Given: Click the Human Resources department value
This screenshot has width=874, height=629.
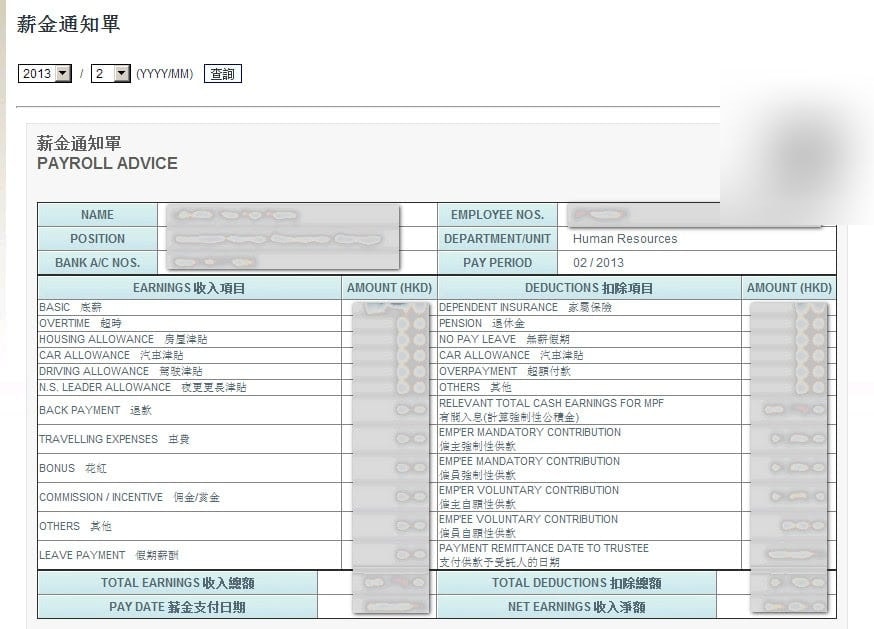Looking at the screenshot, I should click(625, 239).
